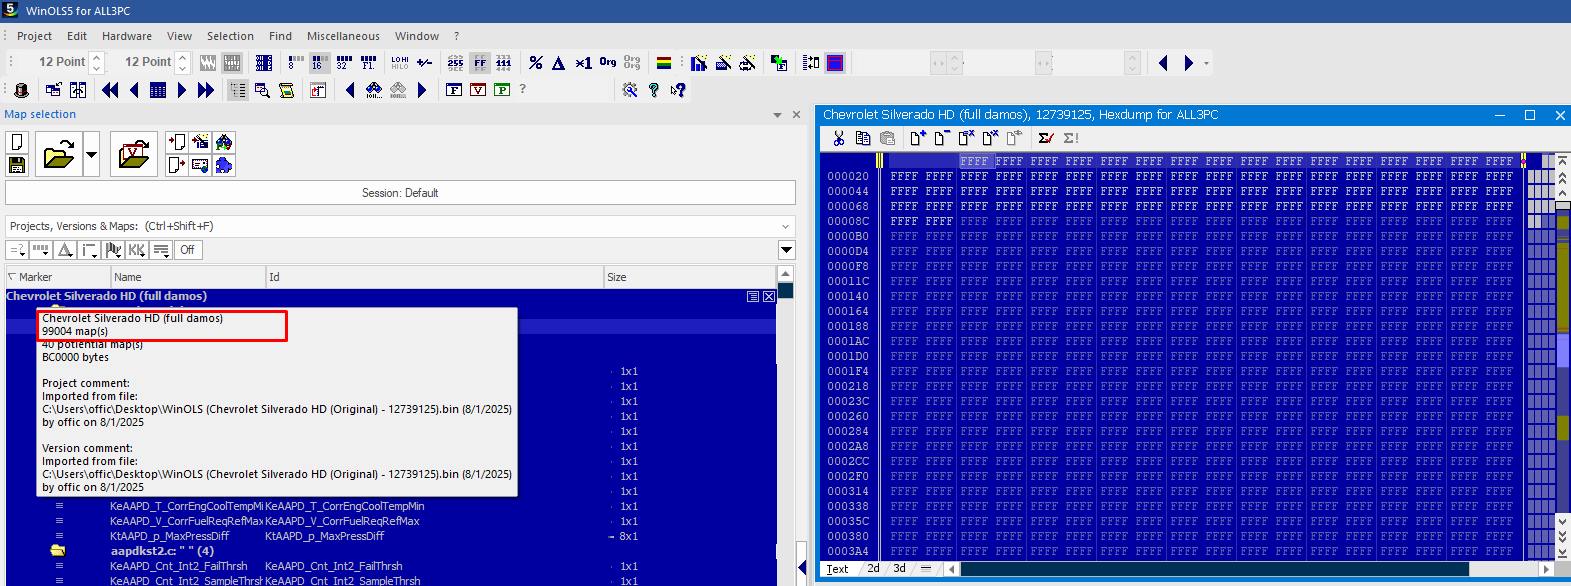Click the Session: Default button
Screen dimensions: 1571x586
[x=400, y=193]
